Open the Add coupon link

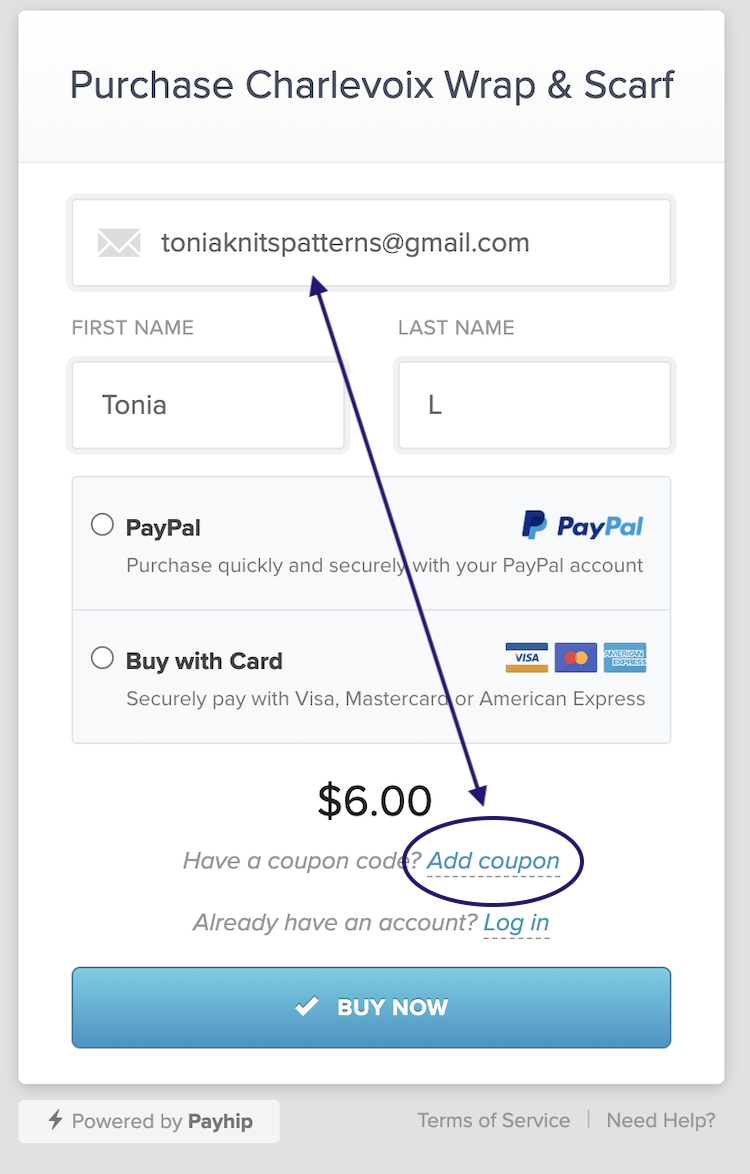pyautogui.click(x=493, y=861)
